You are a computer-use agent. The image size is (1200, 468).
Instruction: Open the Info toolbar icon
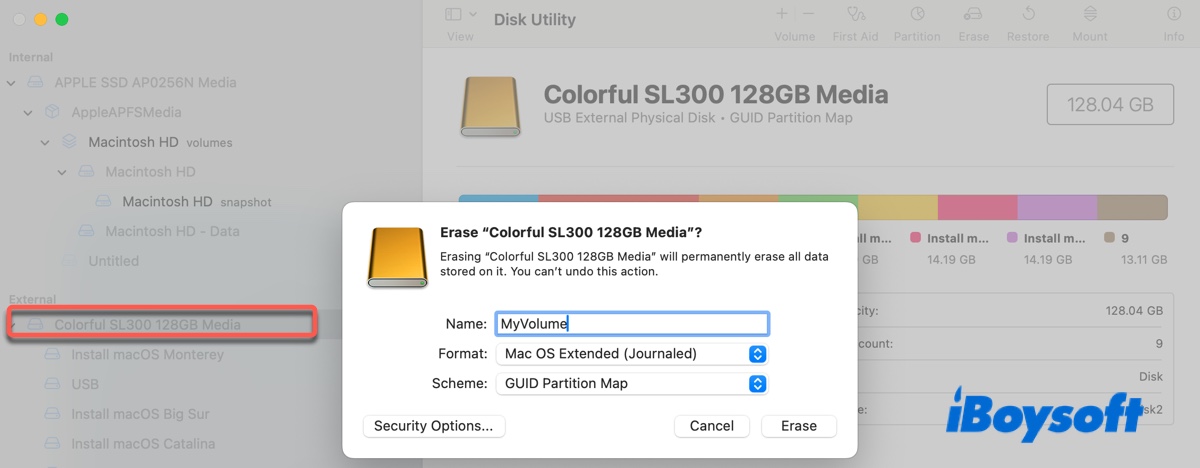(1174, 15)
